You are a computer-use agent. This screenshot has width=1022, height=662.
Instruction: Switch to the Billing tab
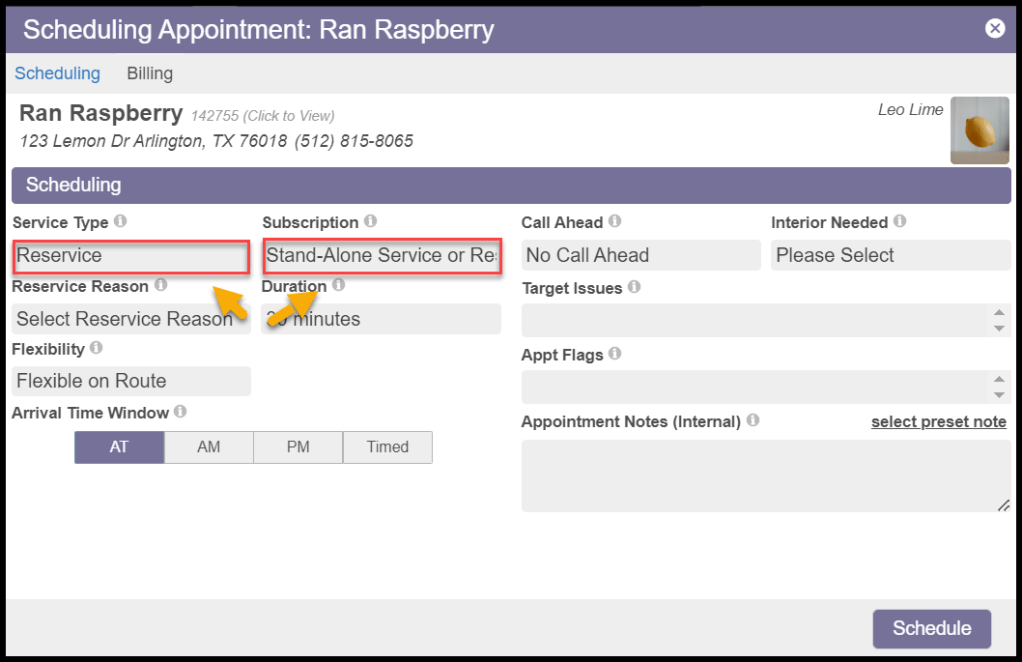pyautogui.click(x=149, y=73)
